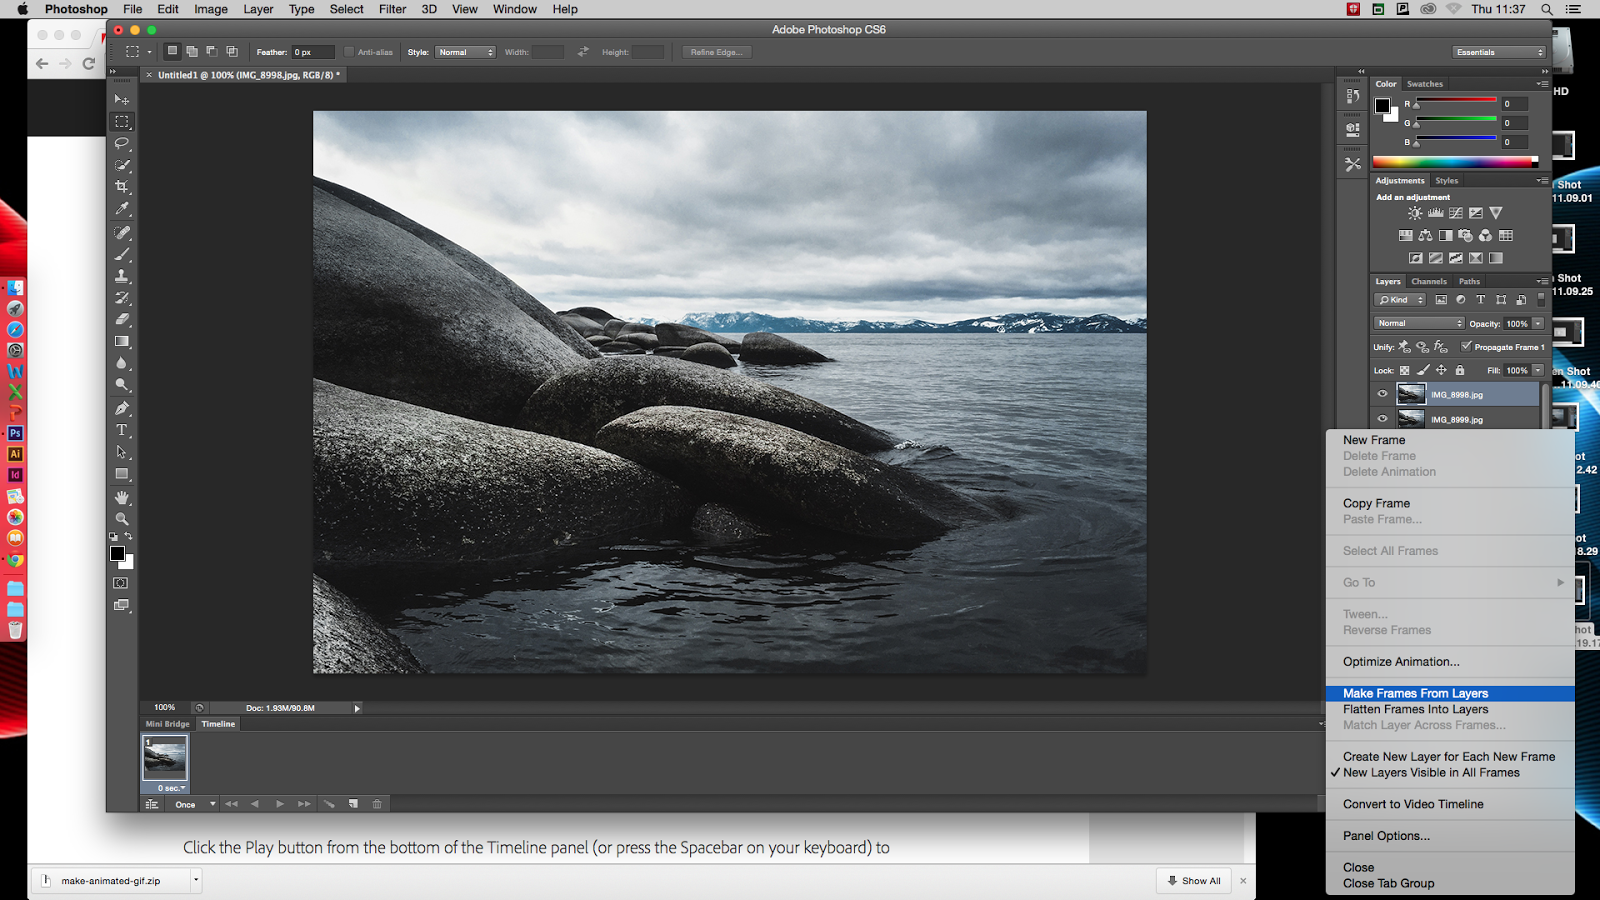This screenshot has width=1600, height=900.
Task: Select the Lasso tool
Action: coord(122,143)
